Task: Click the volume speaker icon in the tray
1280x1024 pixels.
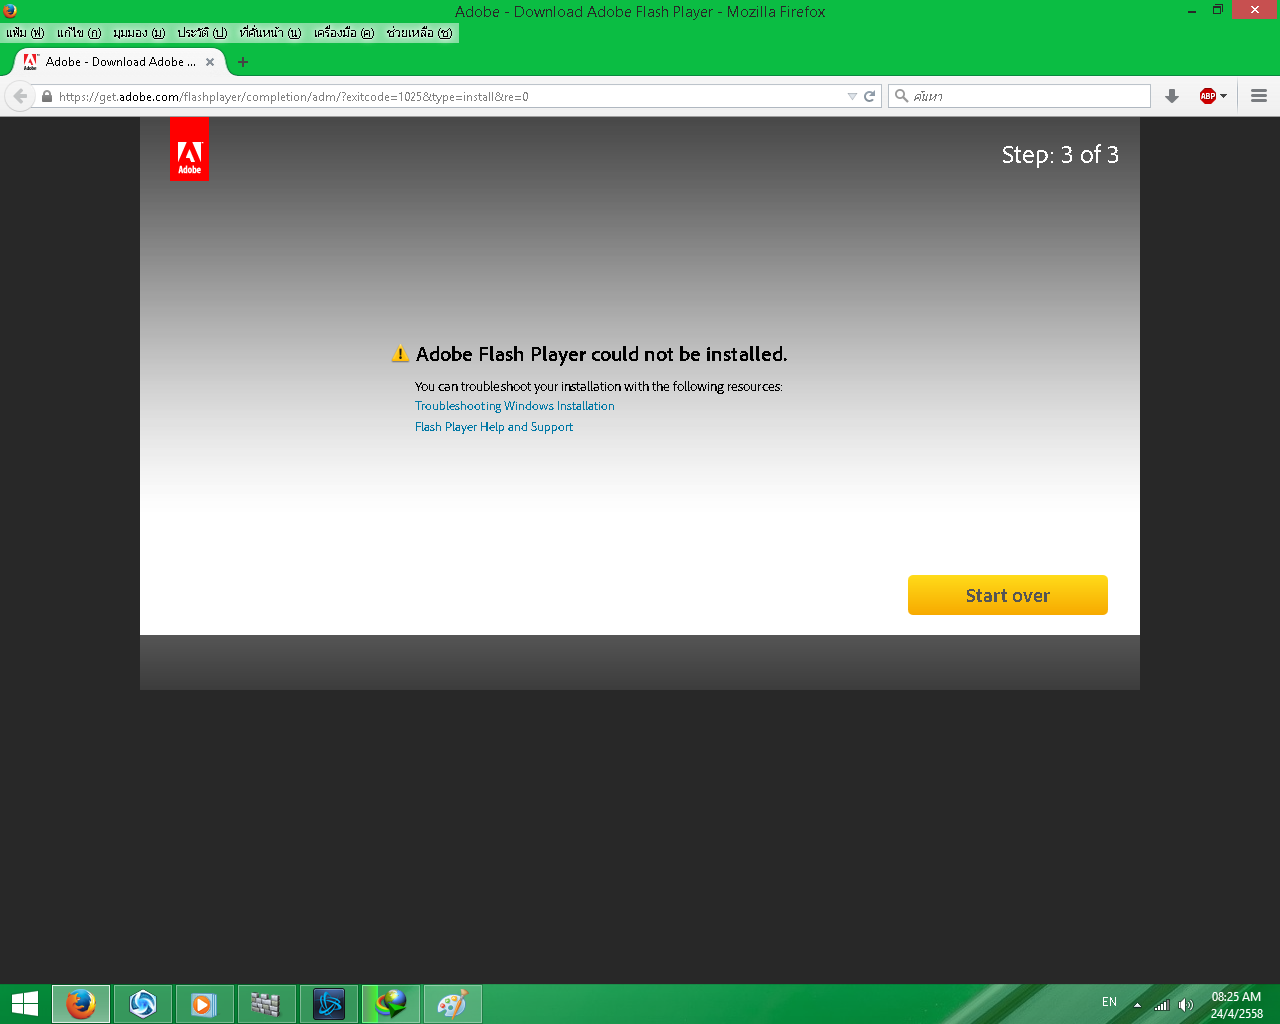Action: point(1186,1005)
